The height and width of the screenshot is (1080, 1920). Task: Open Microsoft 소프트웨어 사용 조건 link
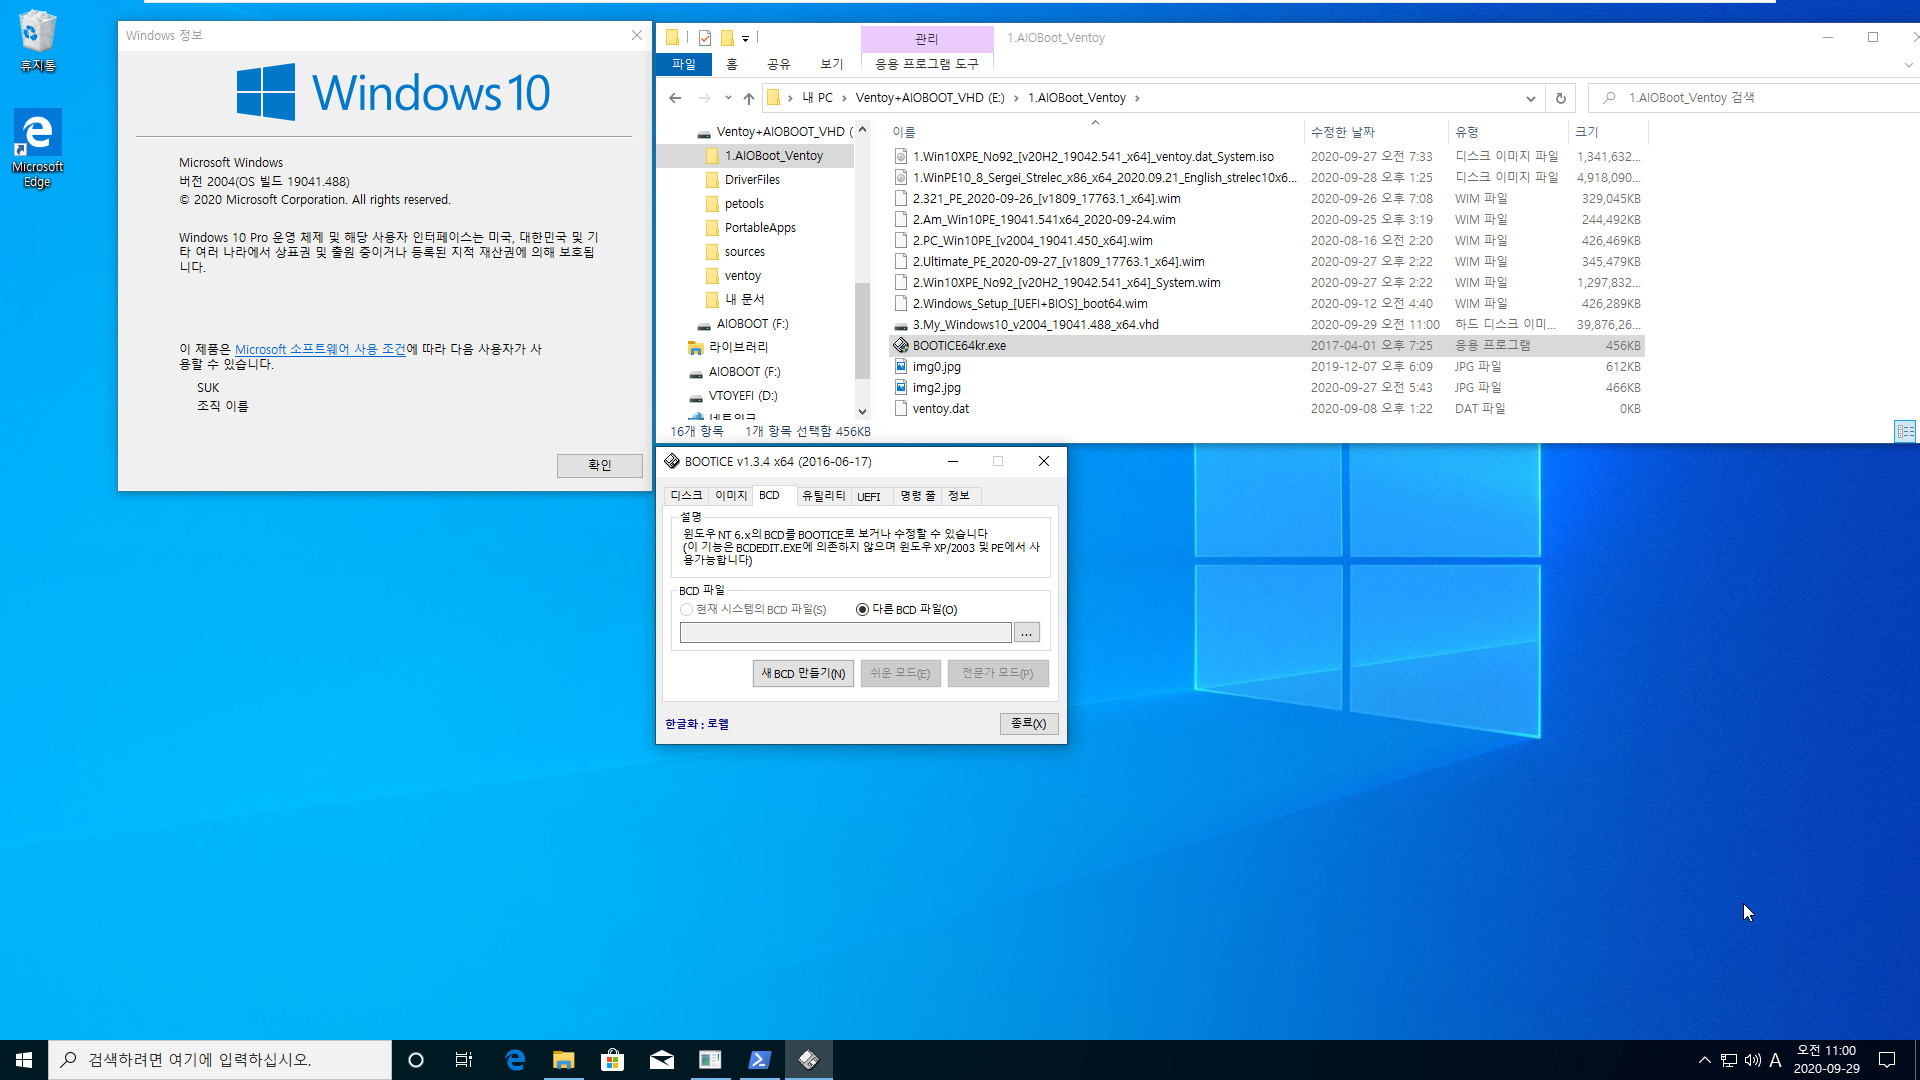(320, 349)
